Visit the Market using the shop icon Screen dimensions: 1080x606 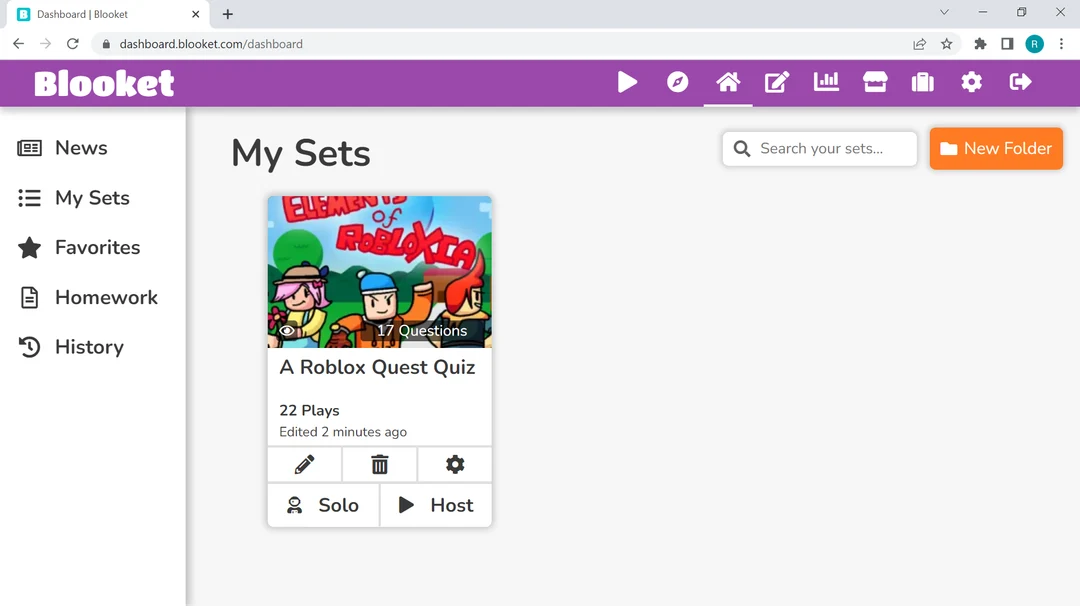pyautogui.click(x=875, y=83)
